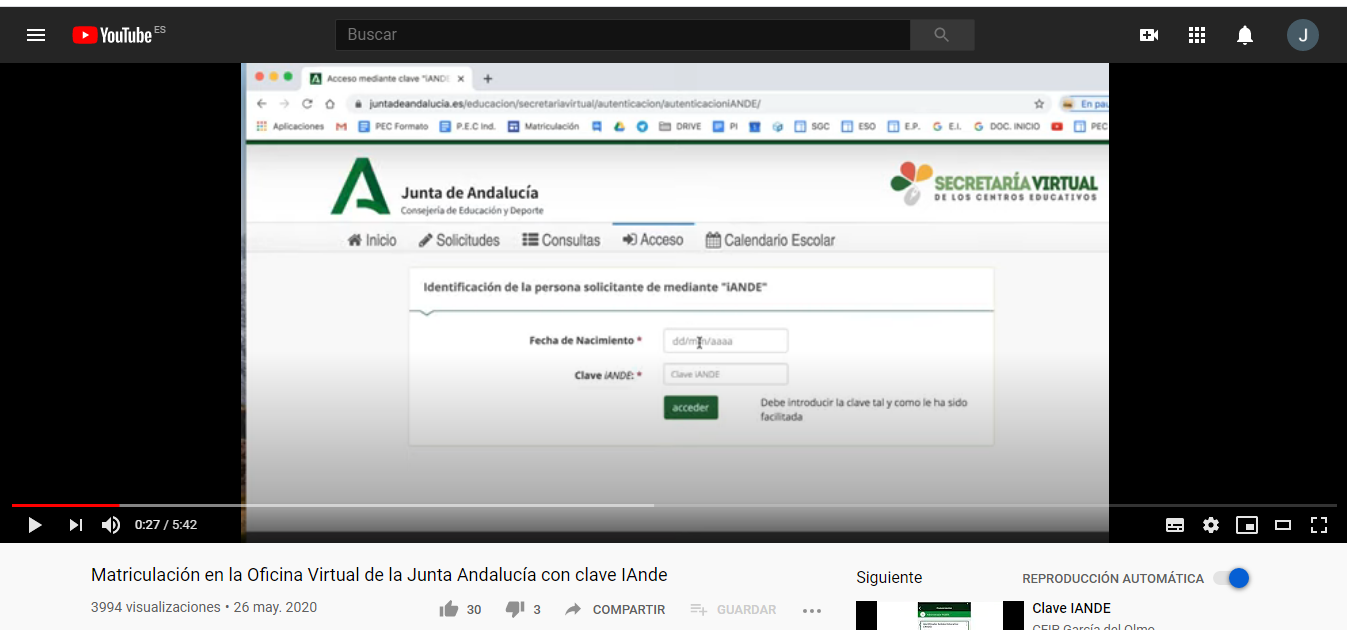Screen dimensions: 1347x630
Task: Click the Clave iANDE input field
Action: click(725, 374)
